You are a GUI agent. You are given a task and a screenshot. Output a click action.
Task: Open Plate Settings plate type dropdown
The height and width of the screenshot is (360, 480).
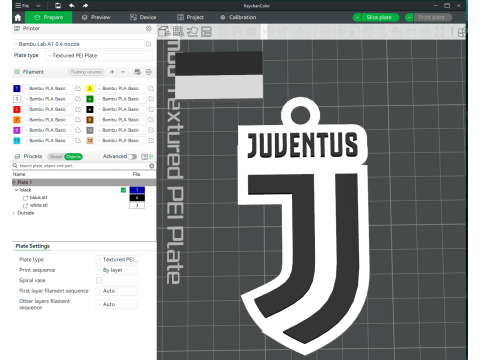pos(117,259)
